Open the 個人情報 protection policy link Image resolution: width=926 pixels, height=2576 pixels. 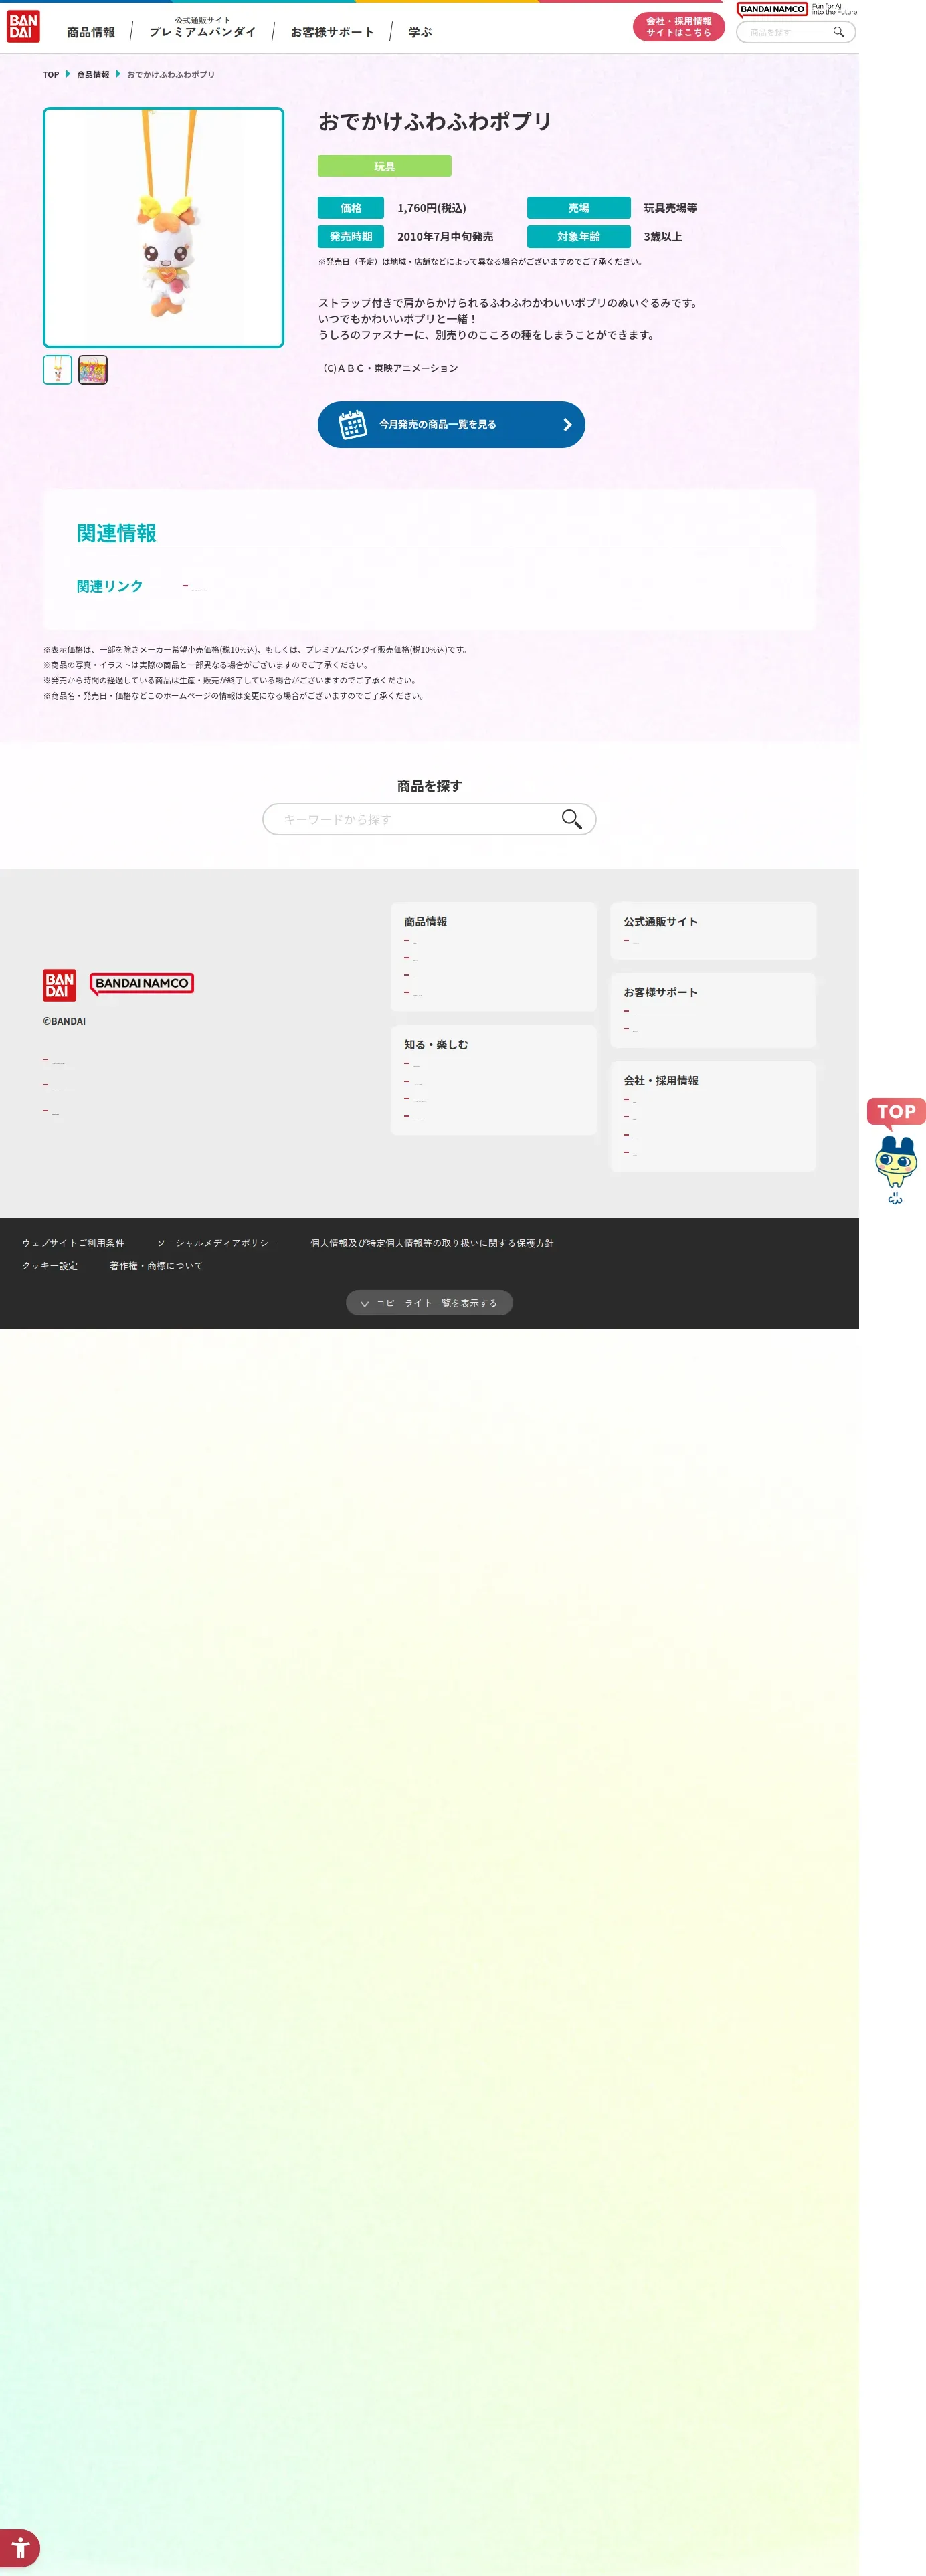[x=431, y=1243]
